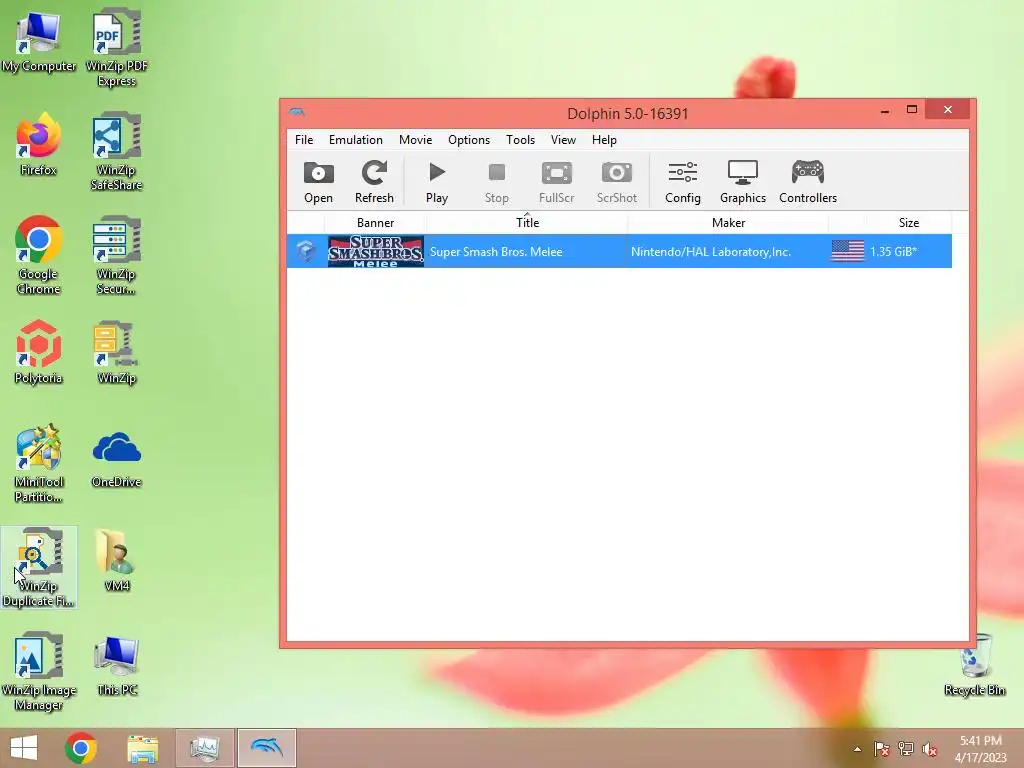Screen dimensions: 1024x768
Task: Open the Config settings icon
Action: (x=682, y=182)
